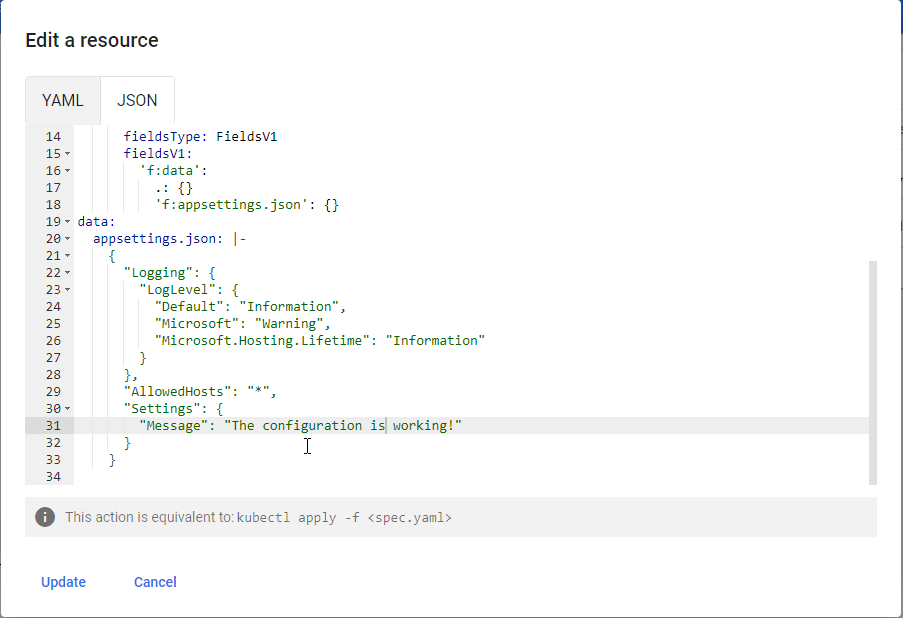Screen dimensions: 903x618
Task: Fold the "Settings" block at line 30
Action: pyautogui.click(x=67, y=409)
